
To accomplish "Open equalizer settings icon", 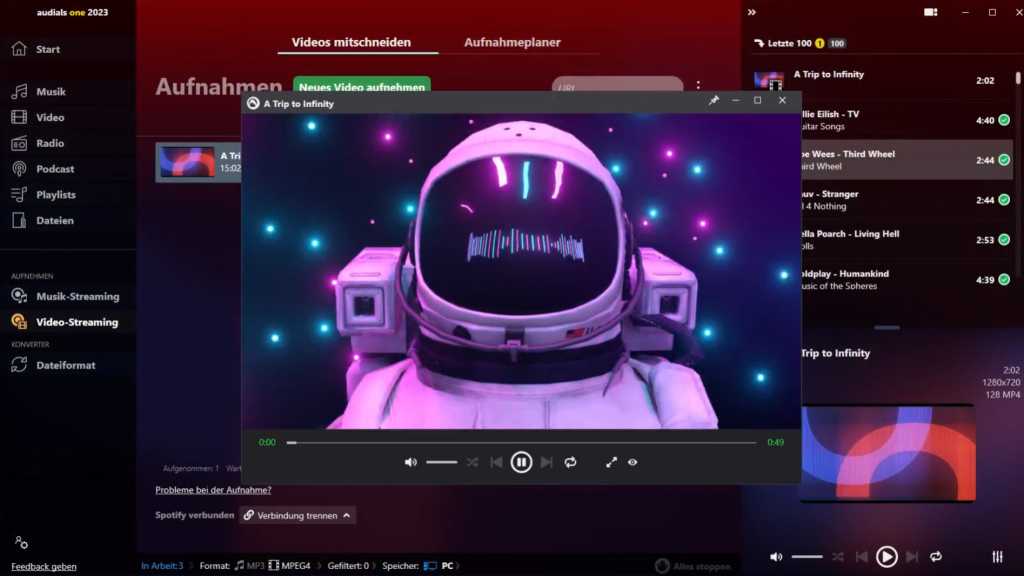I will point(997,557).
